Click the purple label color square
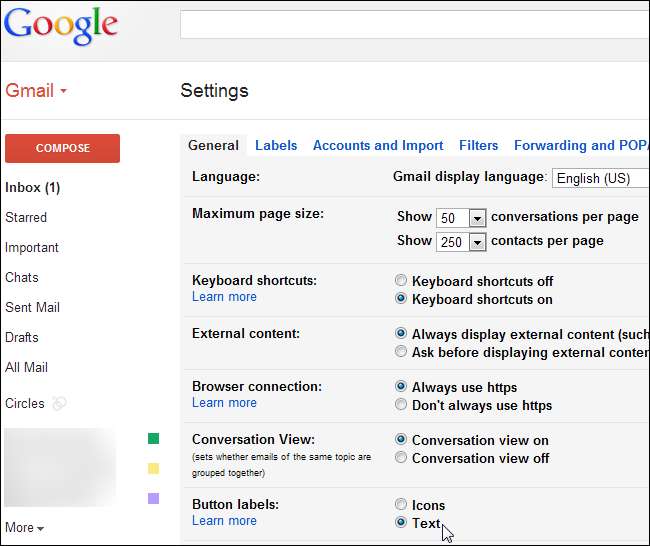The height and width of the screenshot is (546, 650). point(153,498)
